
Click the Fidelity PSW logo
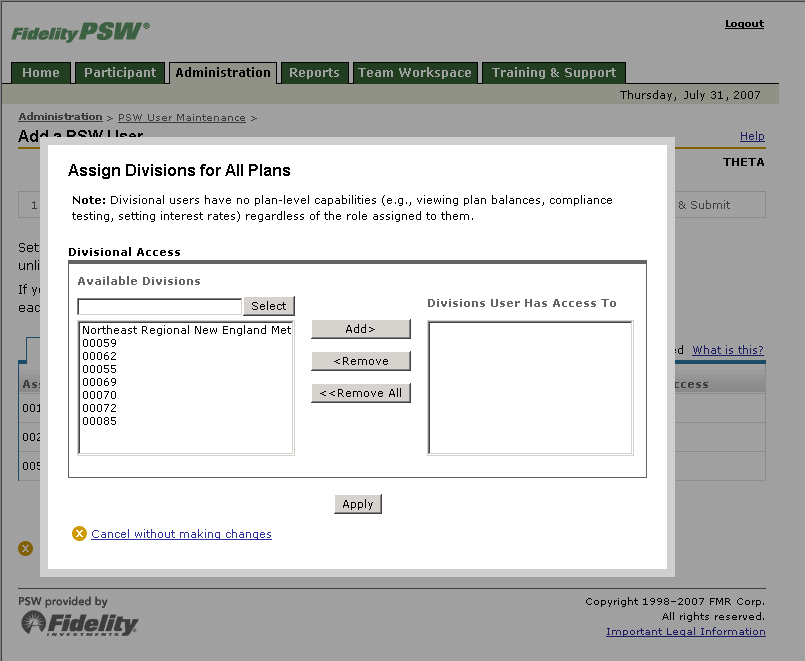(81, 32)
